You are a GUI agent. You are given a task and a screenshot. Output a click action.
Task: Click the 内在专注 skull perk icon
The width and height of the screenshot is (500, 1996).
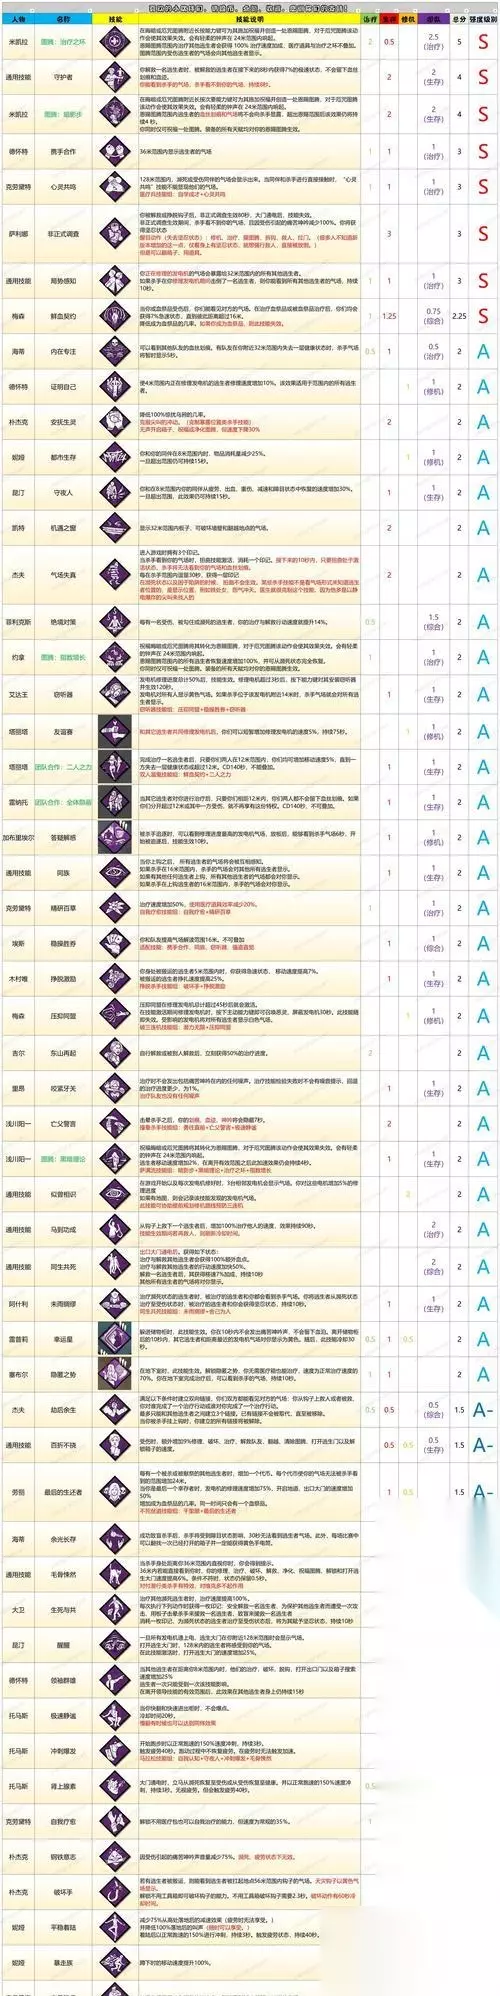click(x=115, y=351)
